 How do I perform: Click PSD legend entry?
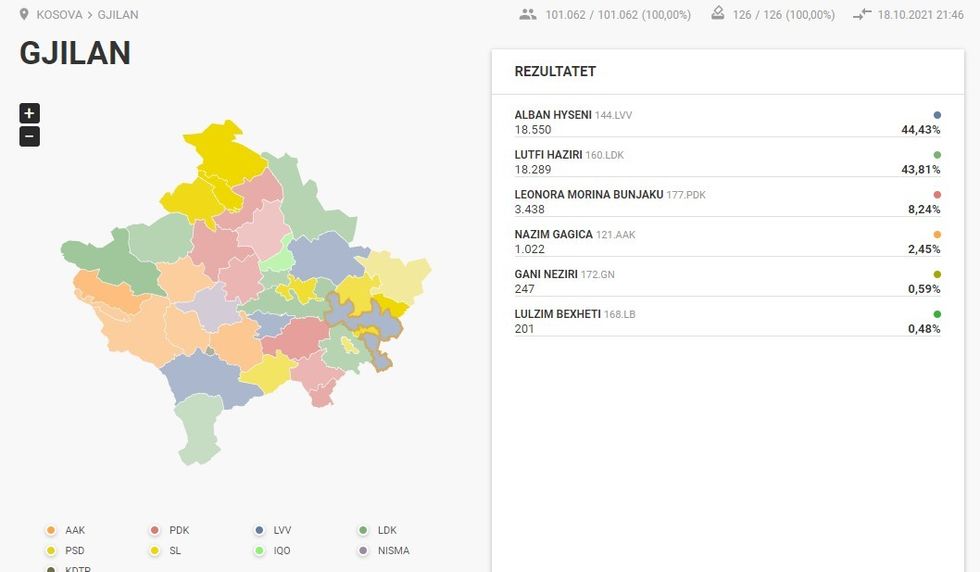click(65, 551)
